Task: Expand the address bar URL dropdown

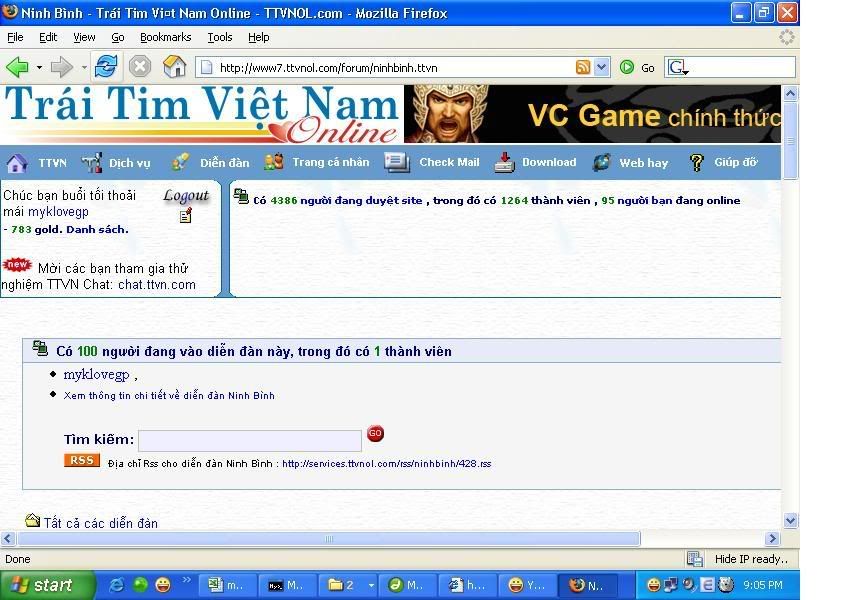Action: pos(602,67)
